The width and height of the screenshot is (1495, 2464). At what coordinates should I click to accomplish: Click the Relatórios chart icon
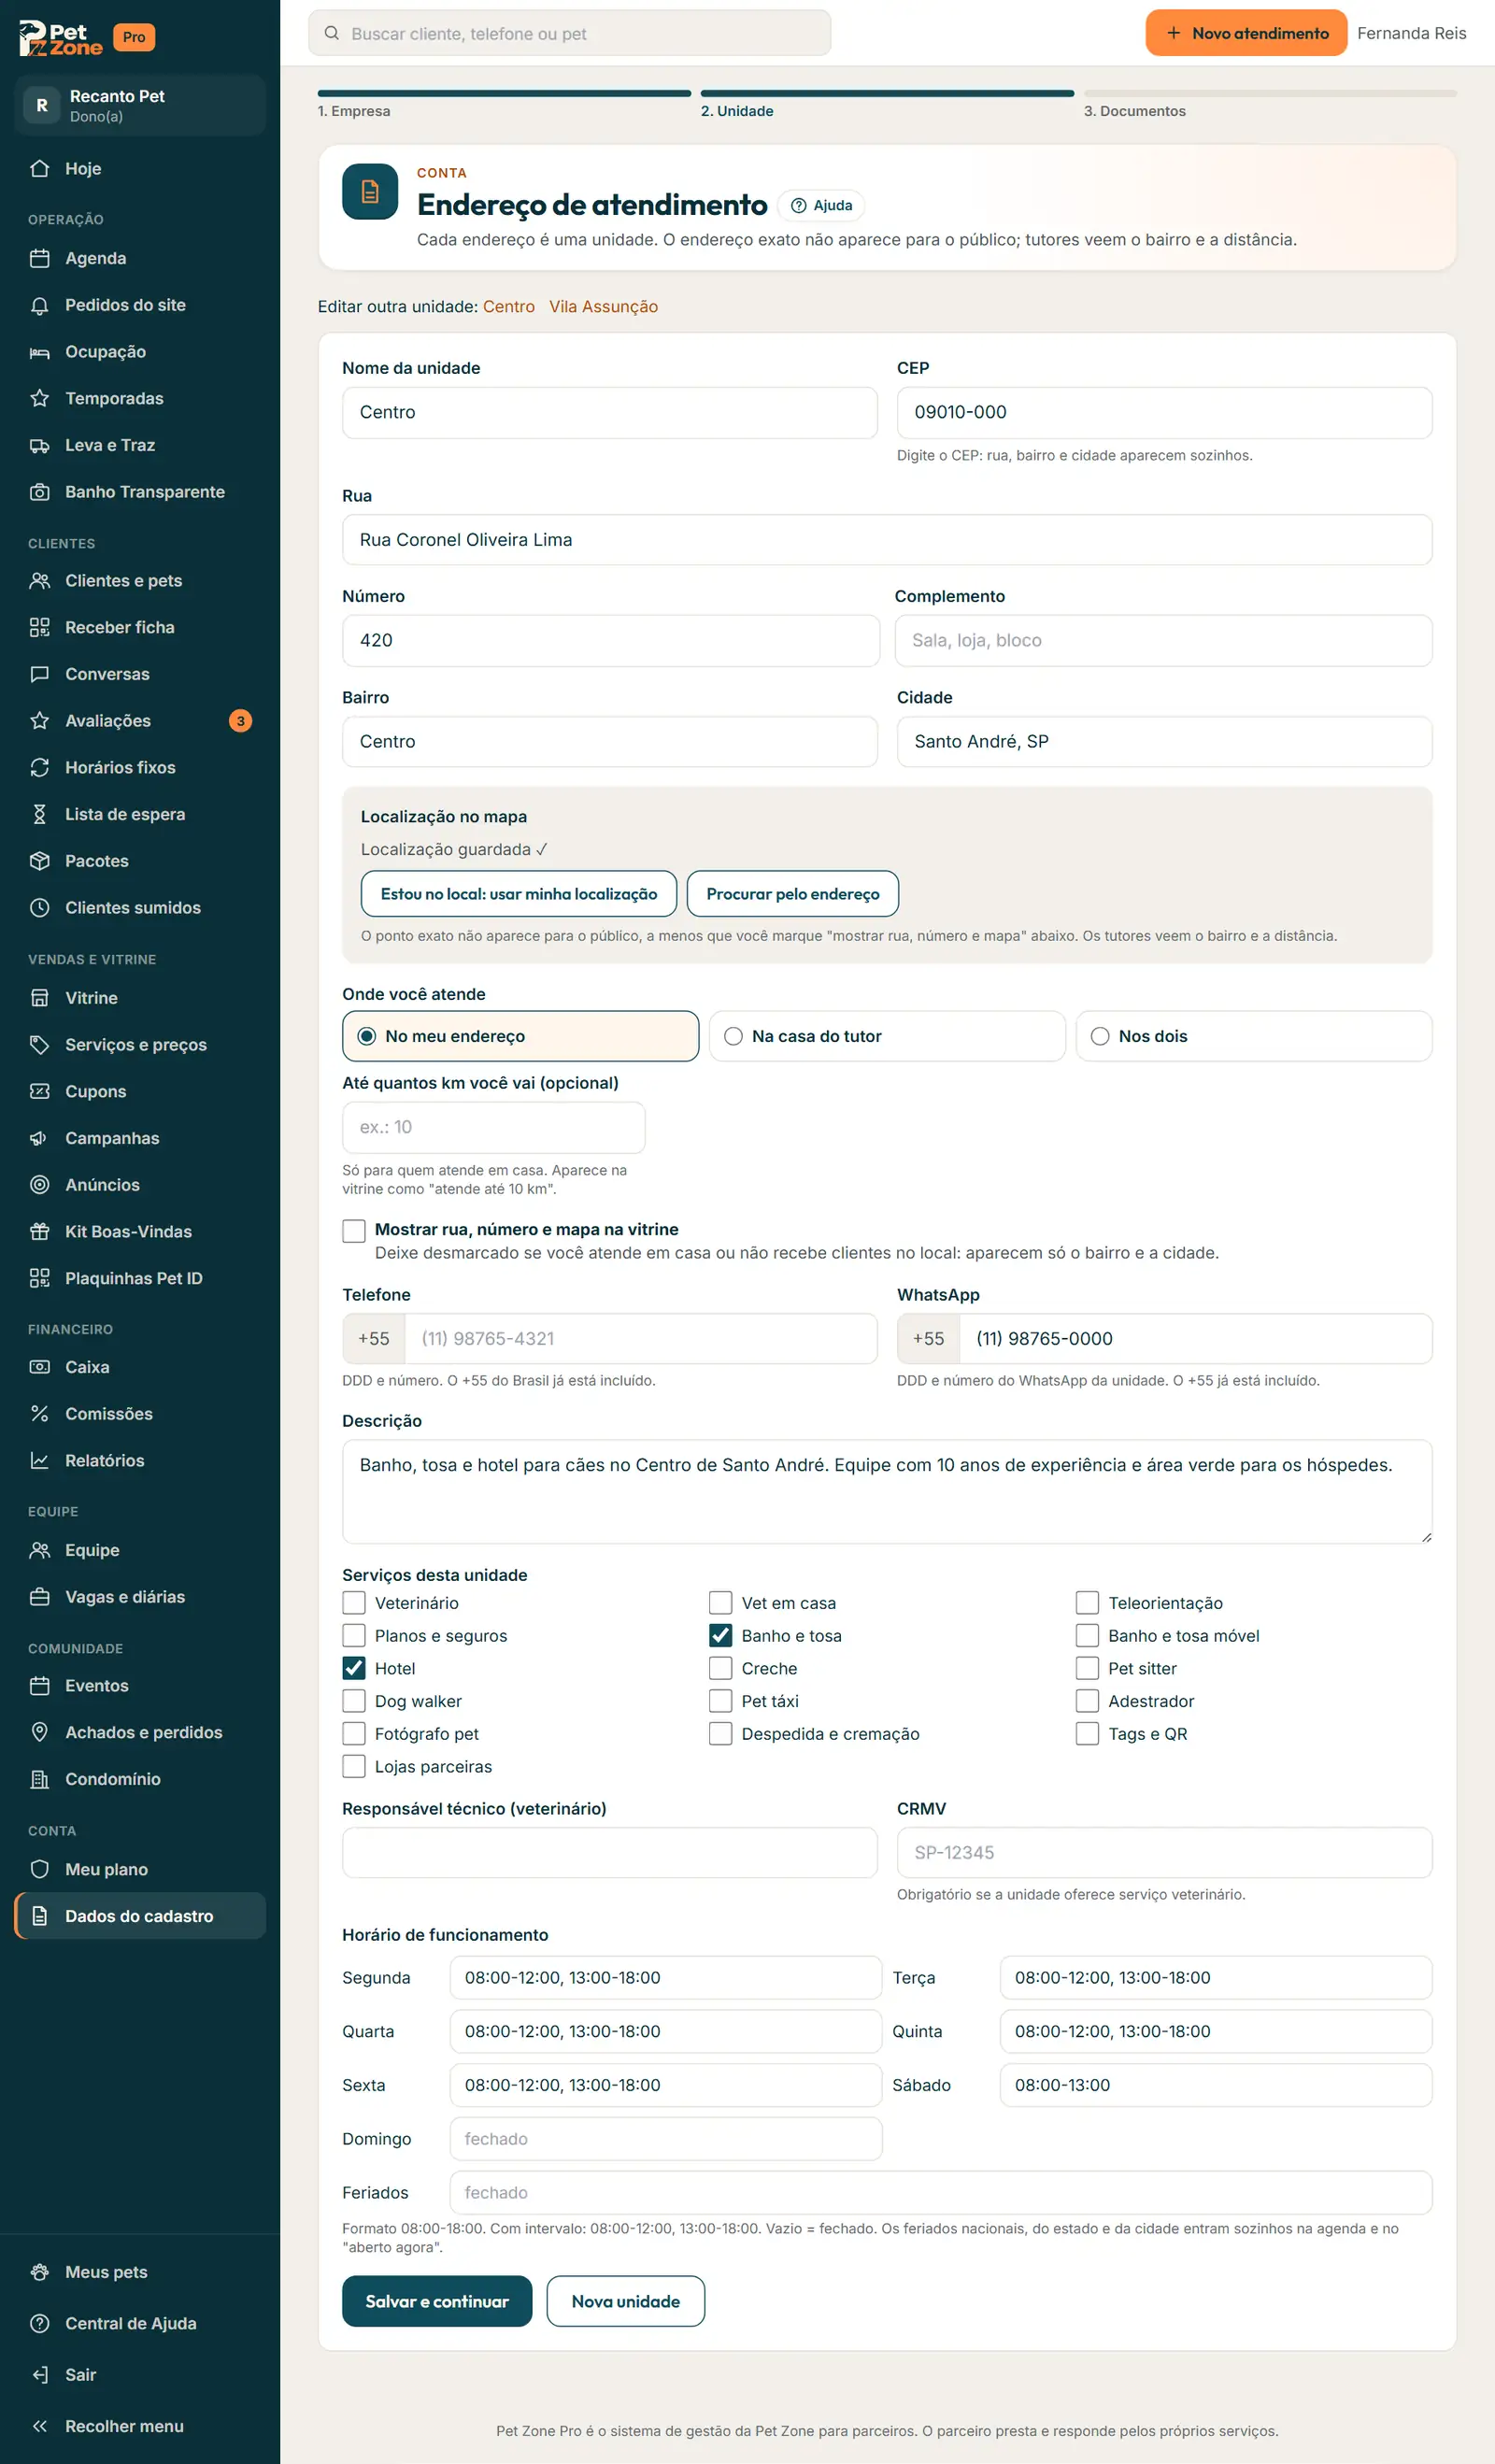tap(40, 1460)
